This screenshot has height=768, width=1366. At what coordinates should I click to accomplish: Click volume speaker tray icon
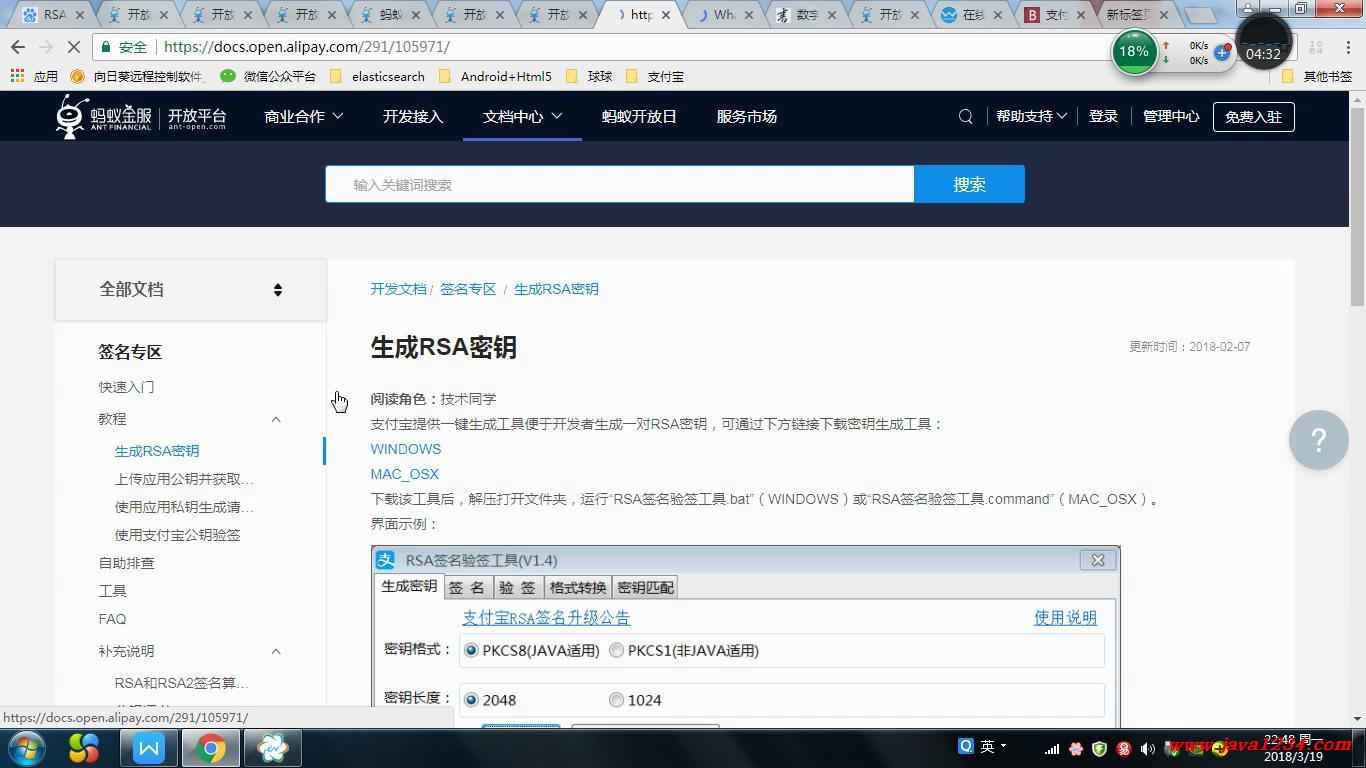pyautogui.click(x=1147, y=748)
